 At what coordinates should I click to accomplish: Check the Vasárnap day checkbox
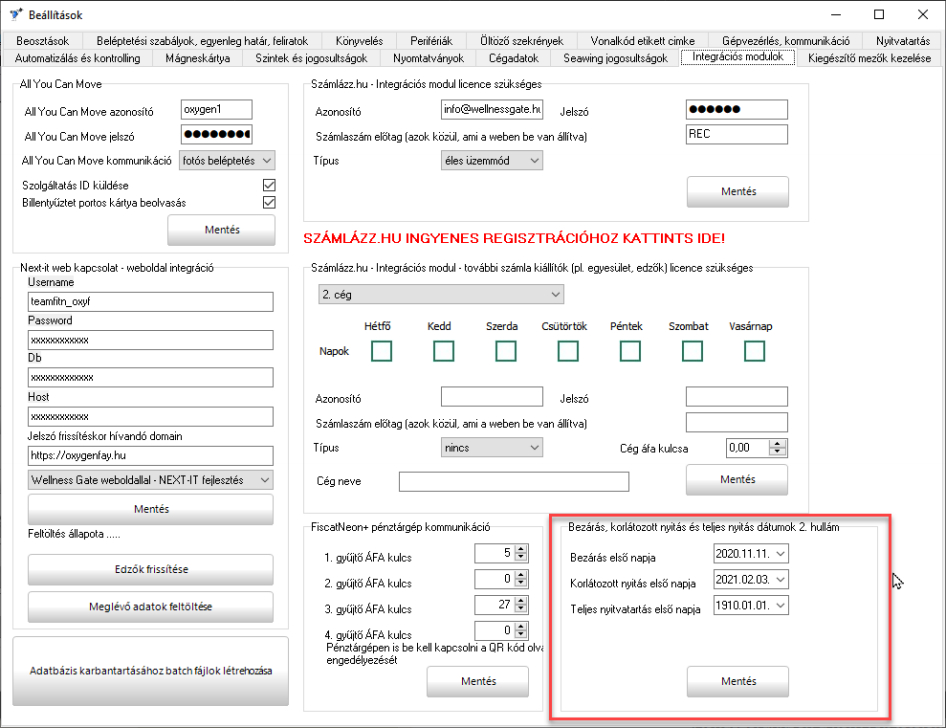click(x=754, y=351)
